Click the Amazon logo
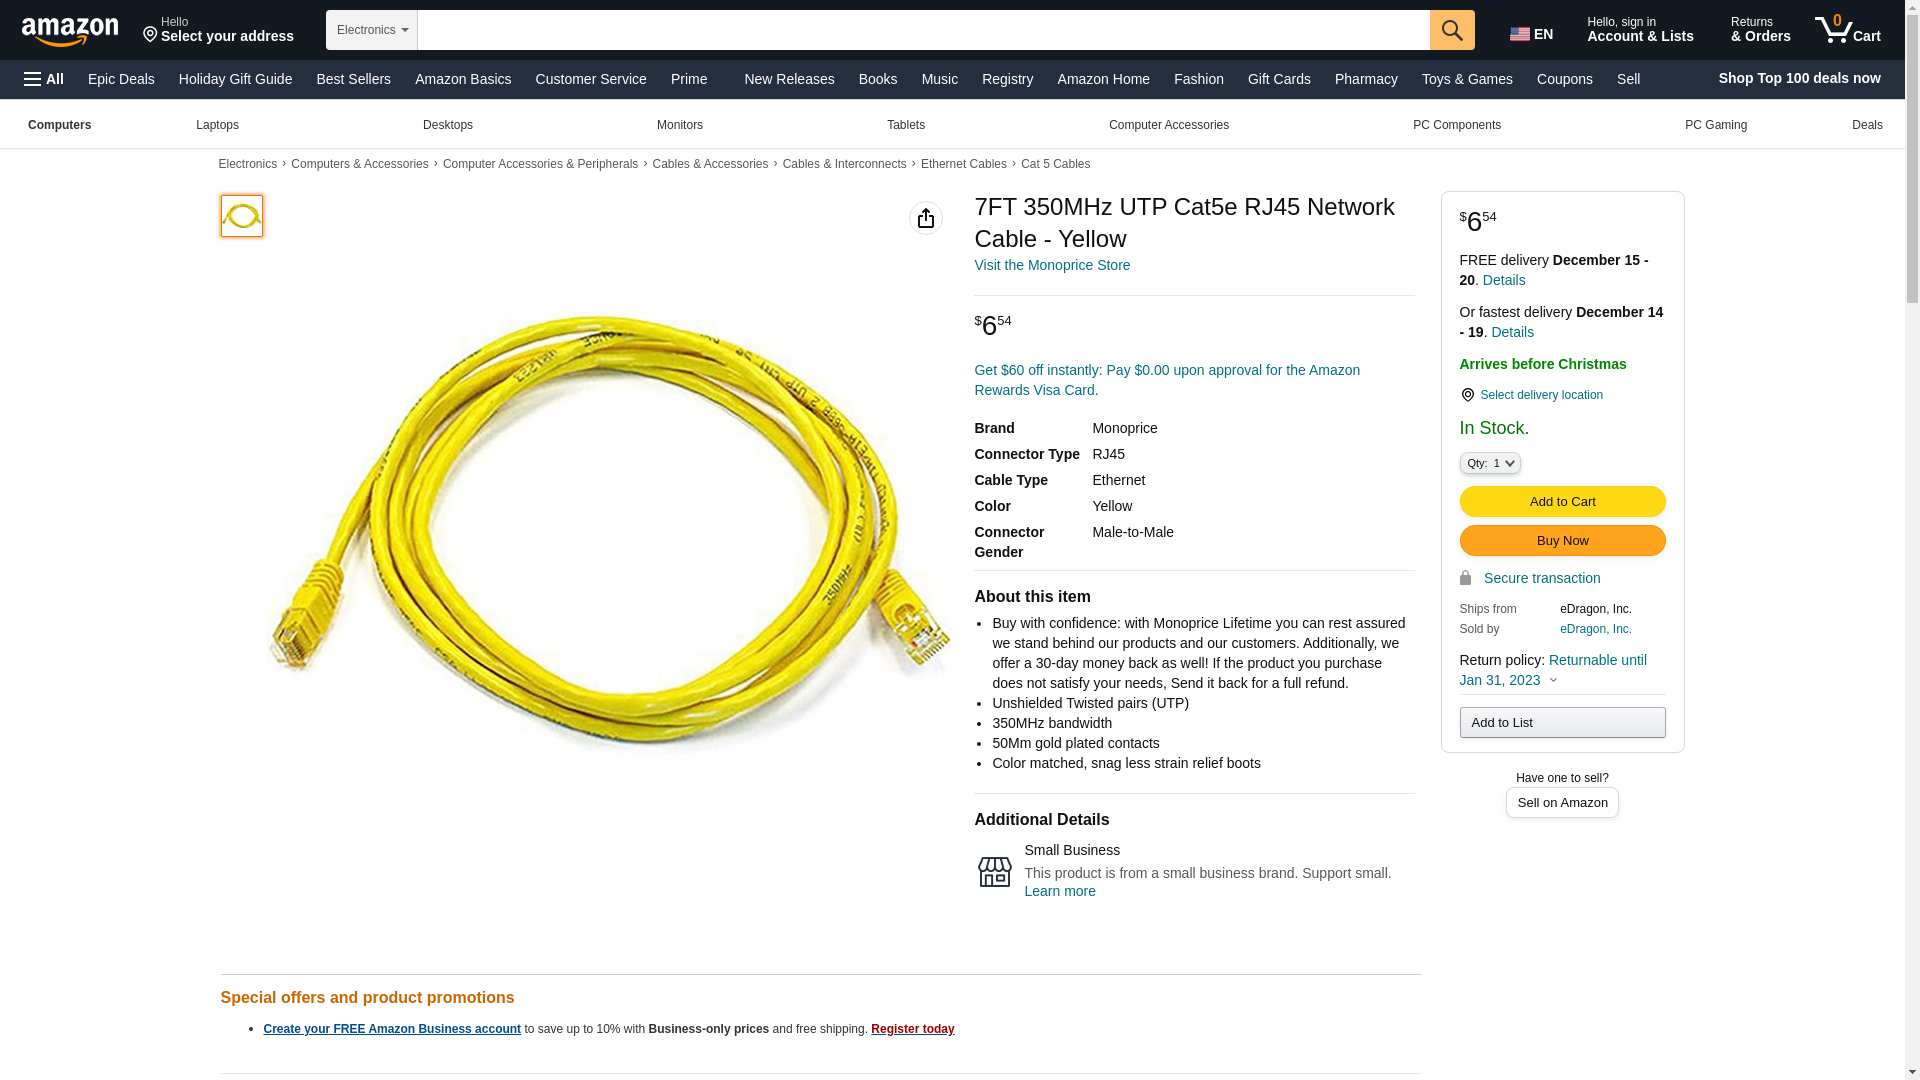Screen dimensions: 1920x1080 (70, 31)
